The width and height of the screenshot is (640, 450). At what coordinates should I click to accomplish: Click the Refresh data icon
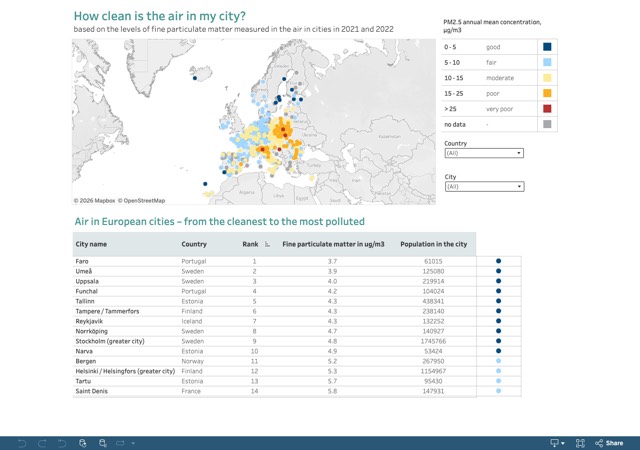pos(83,443)
